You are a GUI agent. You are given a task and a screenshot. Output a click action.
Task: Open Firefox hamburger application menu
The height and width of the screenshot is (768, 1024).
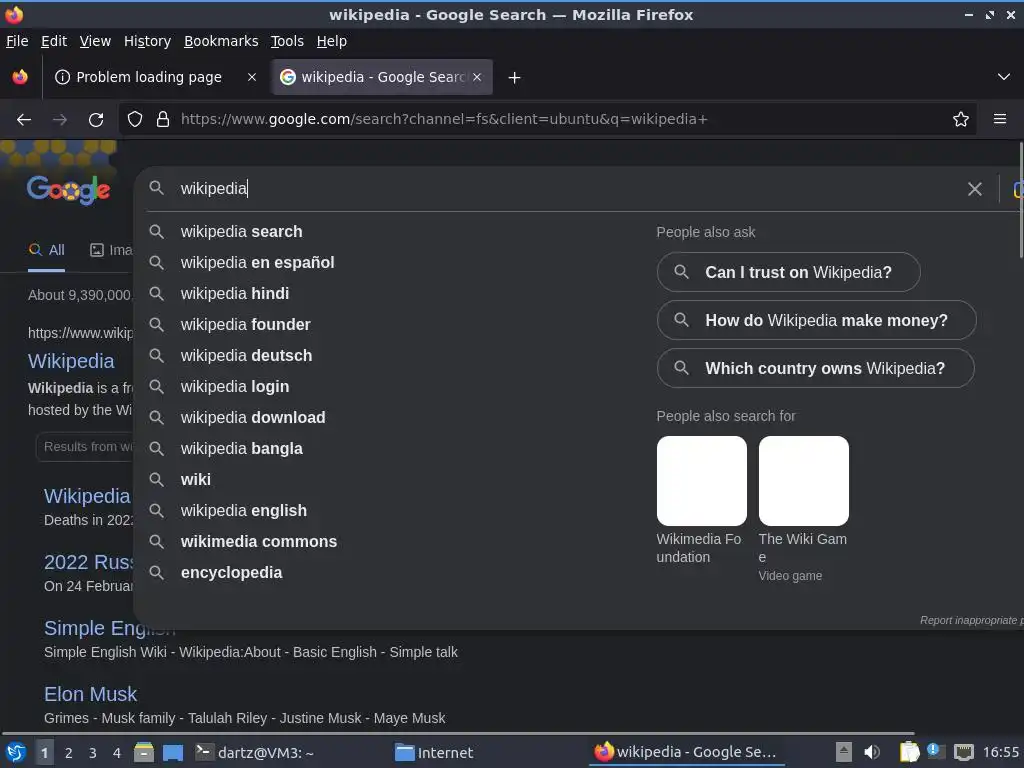[1000, 119]
